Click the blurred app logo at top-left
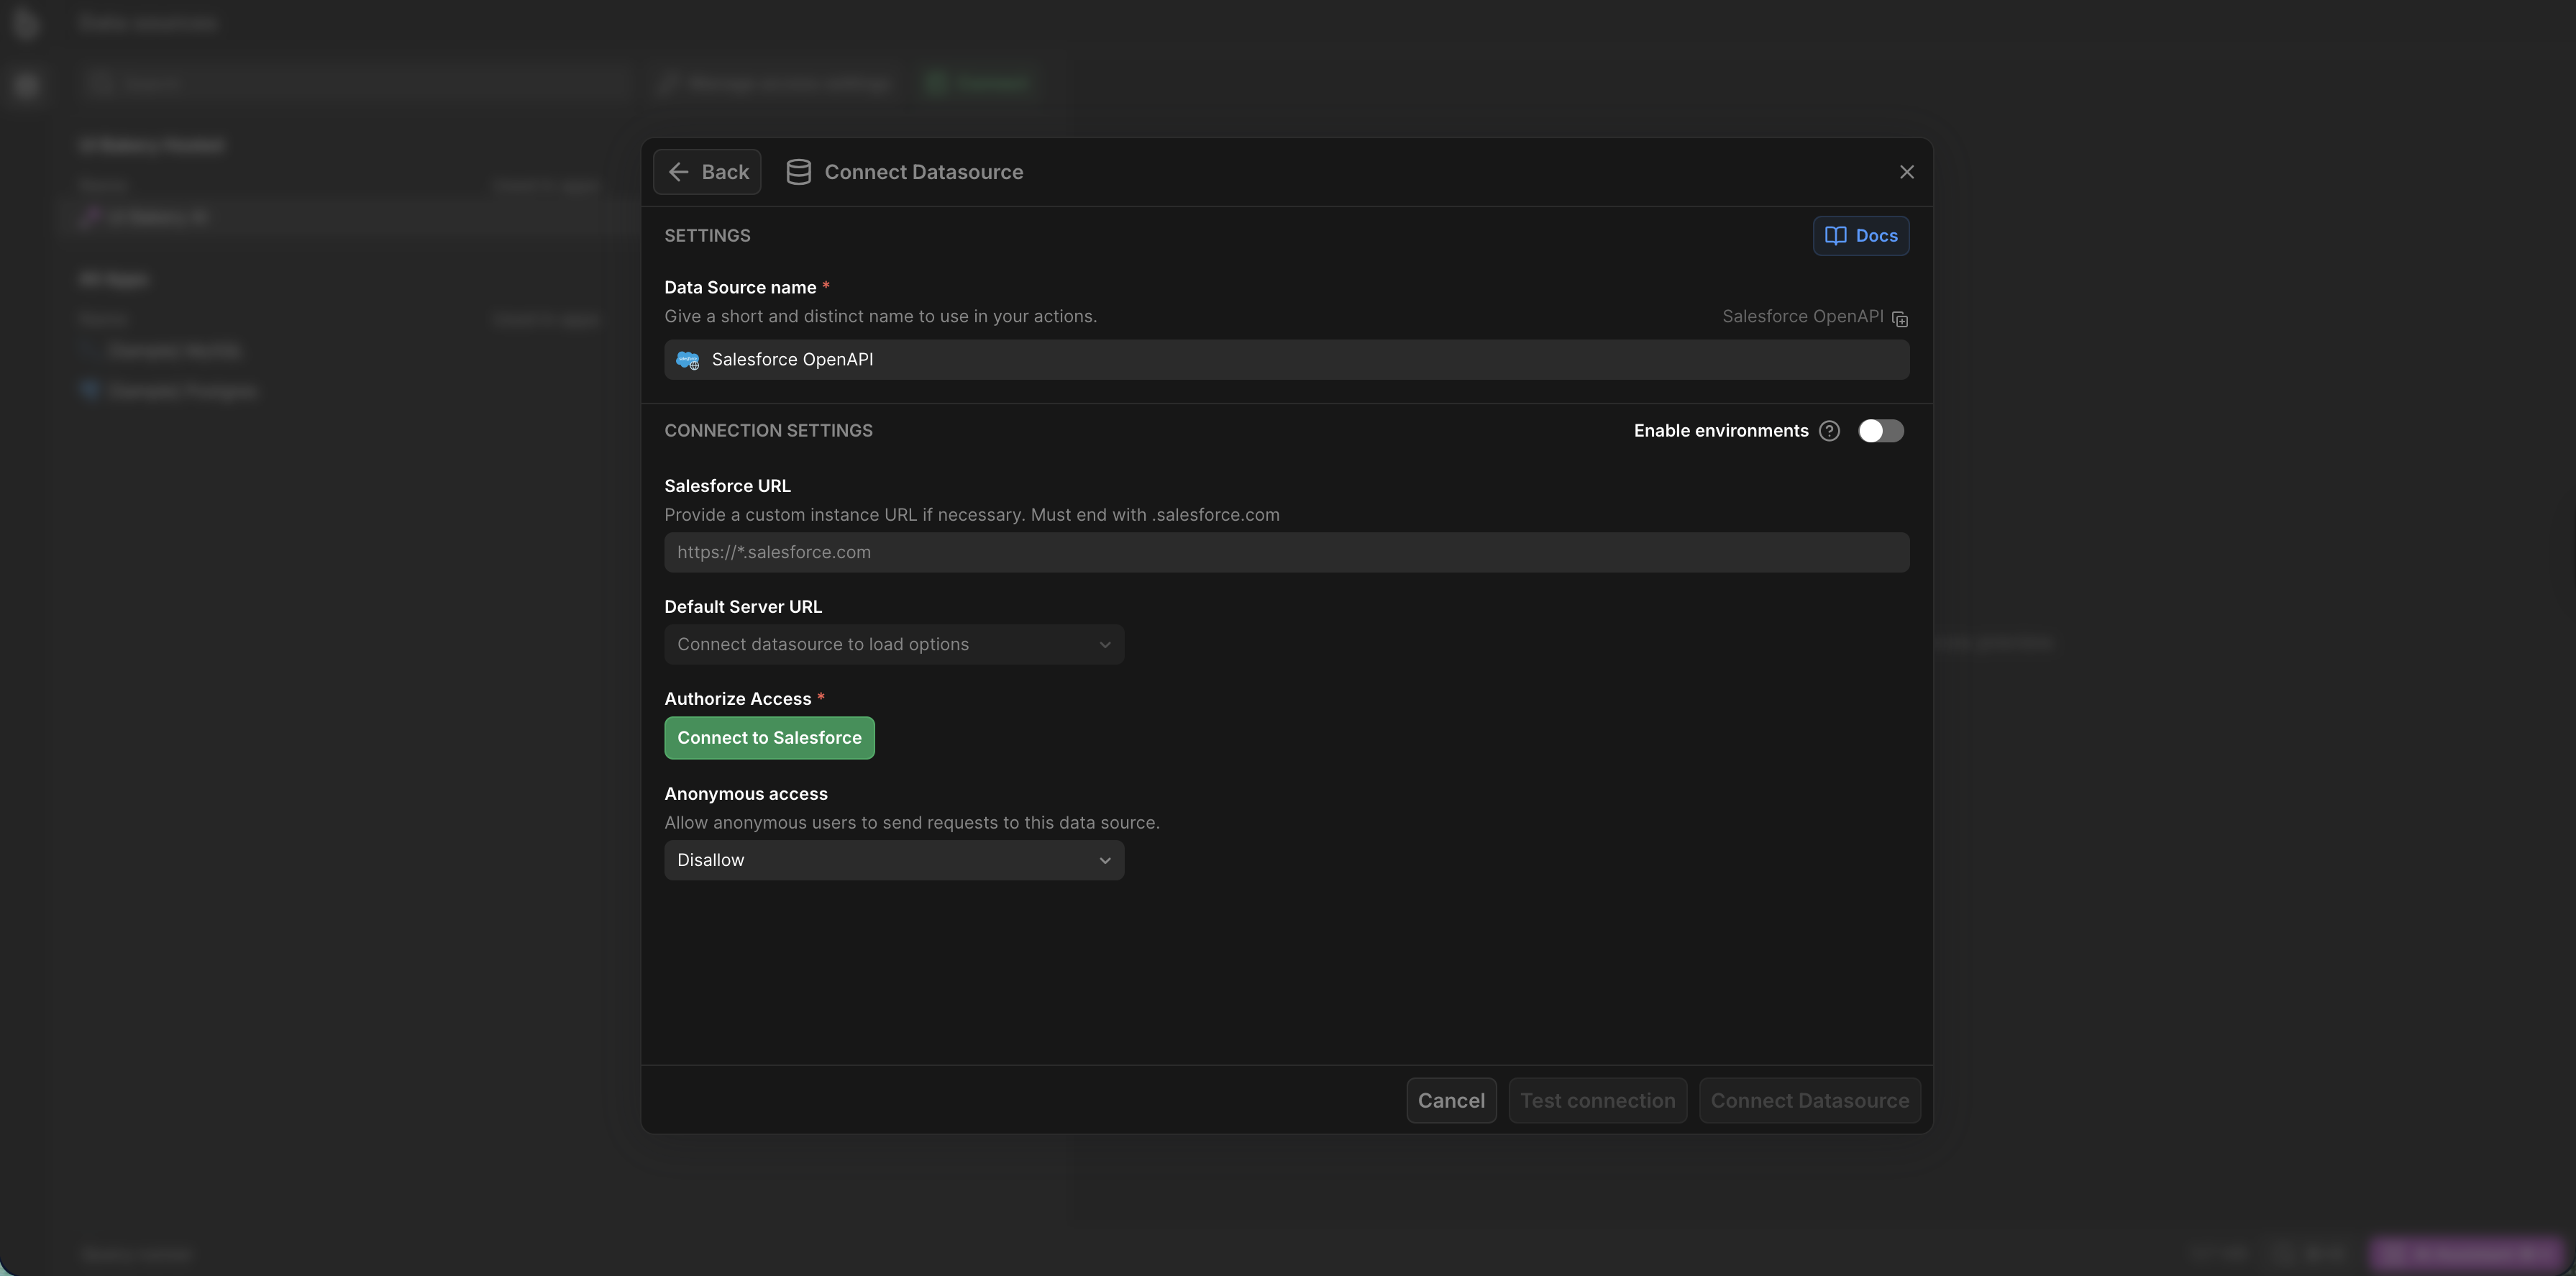Viewport: 2576px width, 1276px height. [26, 24]
